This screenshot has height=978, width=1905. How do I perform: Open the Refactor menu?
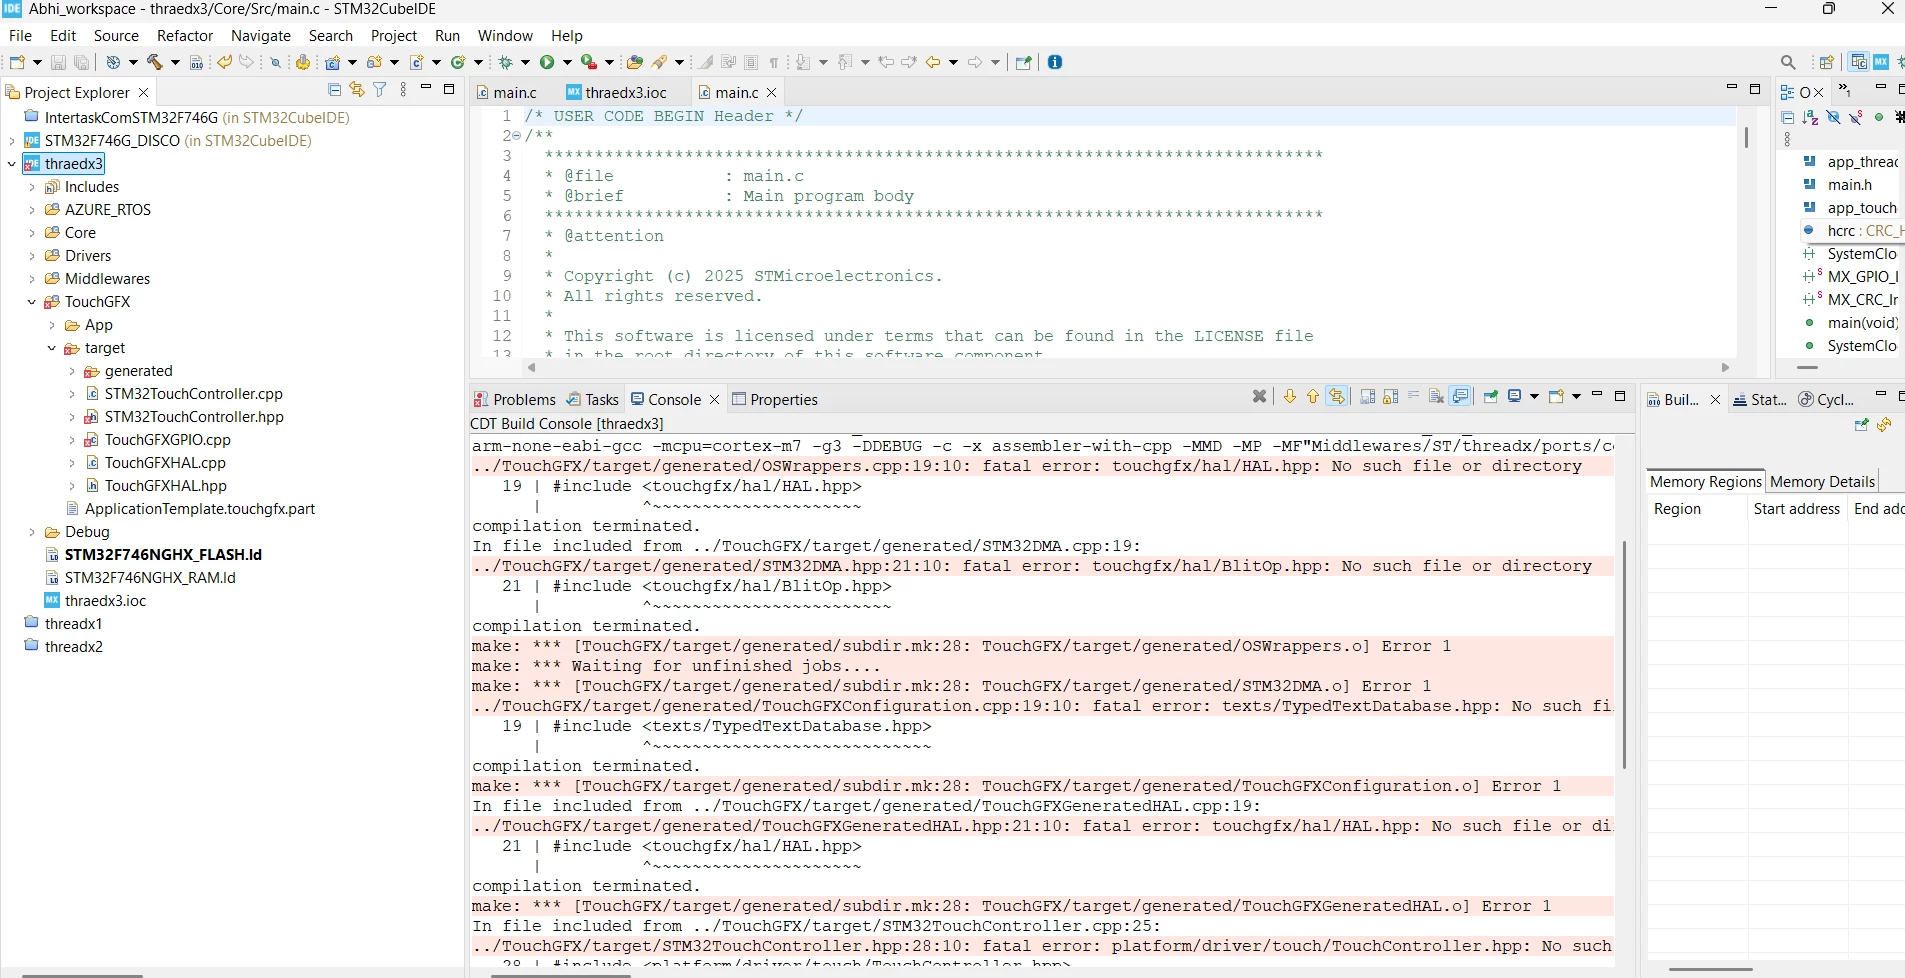click(185, 35)
